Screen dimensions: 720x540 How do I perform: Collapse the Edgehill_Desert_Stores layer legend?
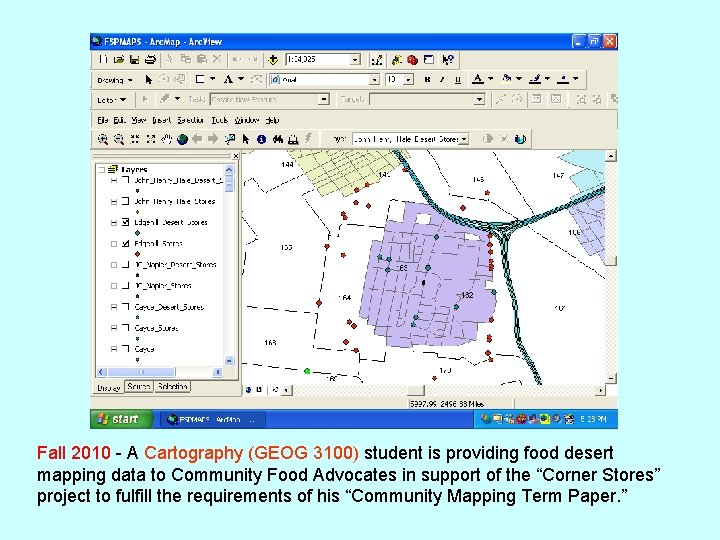pos(114,223)
